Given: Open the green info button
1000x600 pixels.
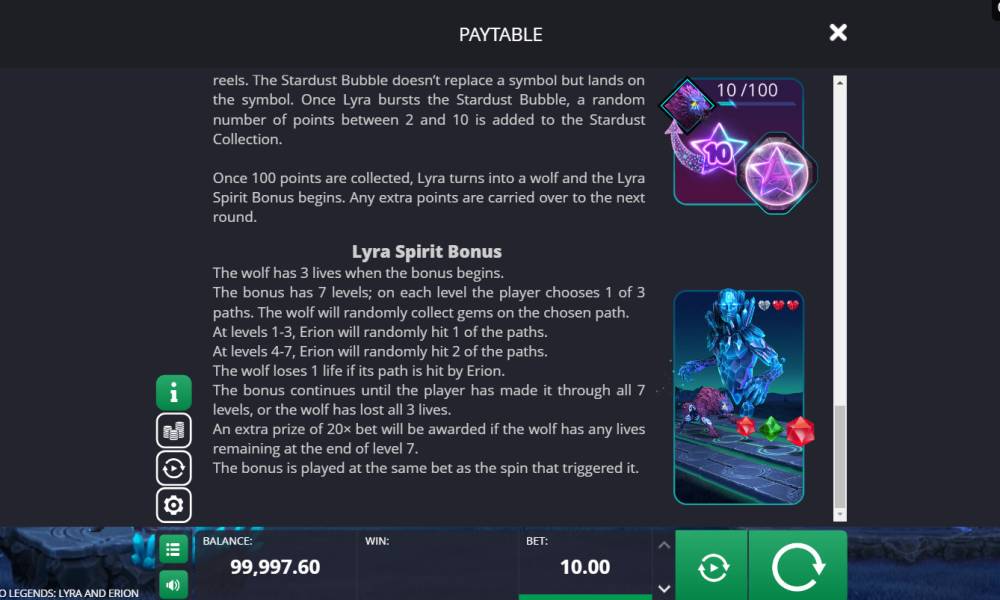Looking at the screenshot, I should pos(173,393).
